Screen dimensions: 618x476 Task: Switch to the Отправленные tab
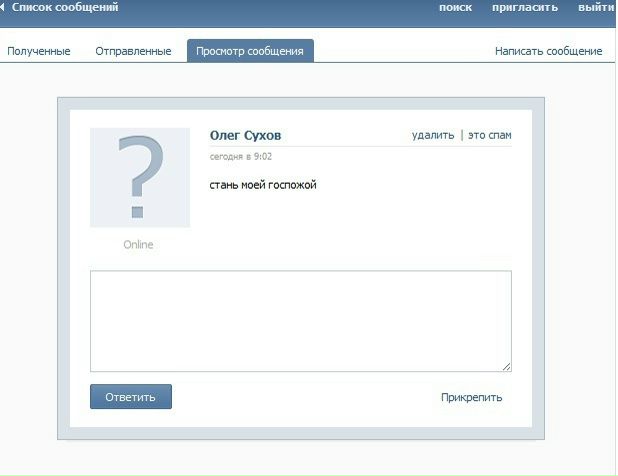click(133, 51)
